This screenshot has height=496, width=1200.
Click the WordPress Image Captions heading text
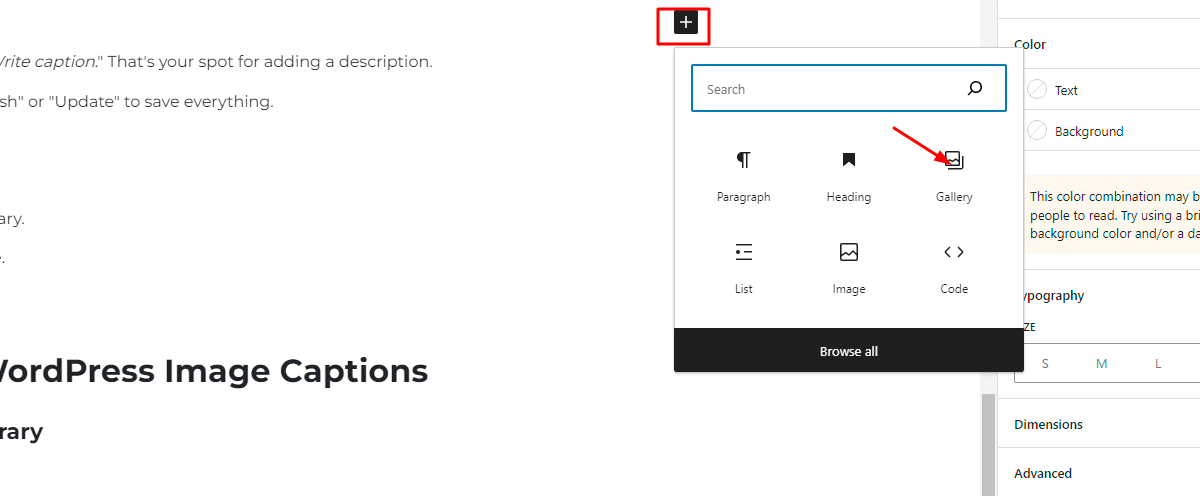click(213, 371)
